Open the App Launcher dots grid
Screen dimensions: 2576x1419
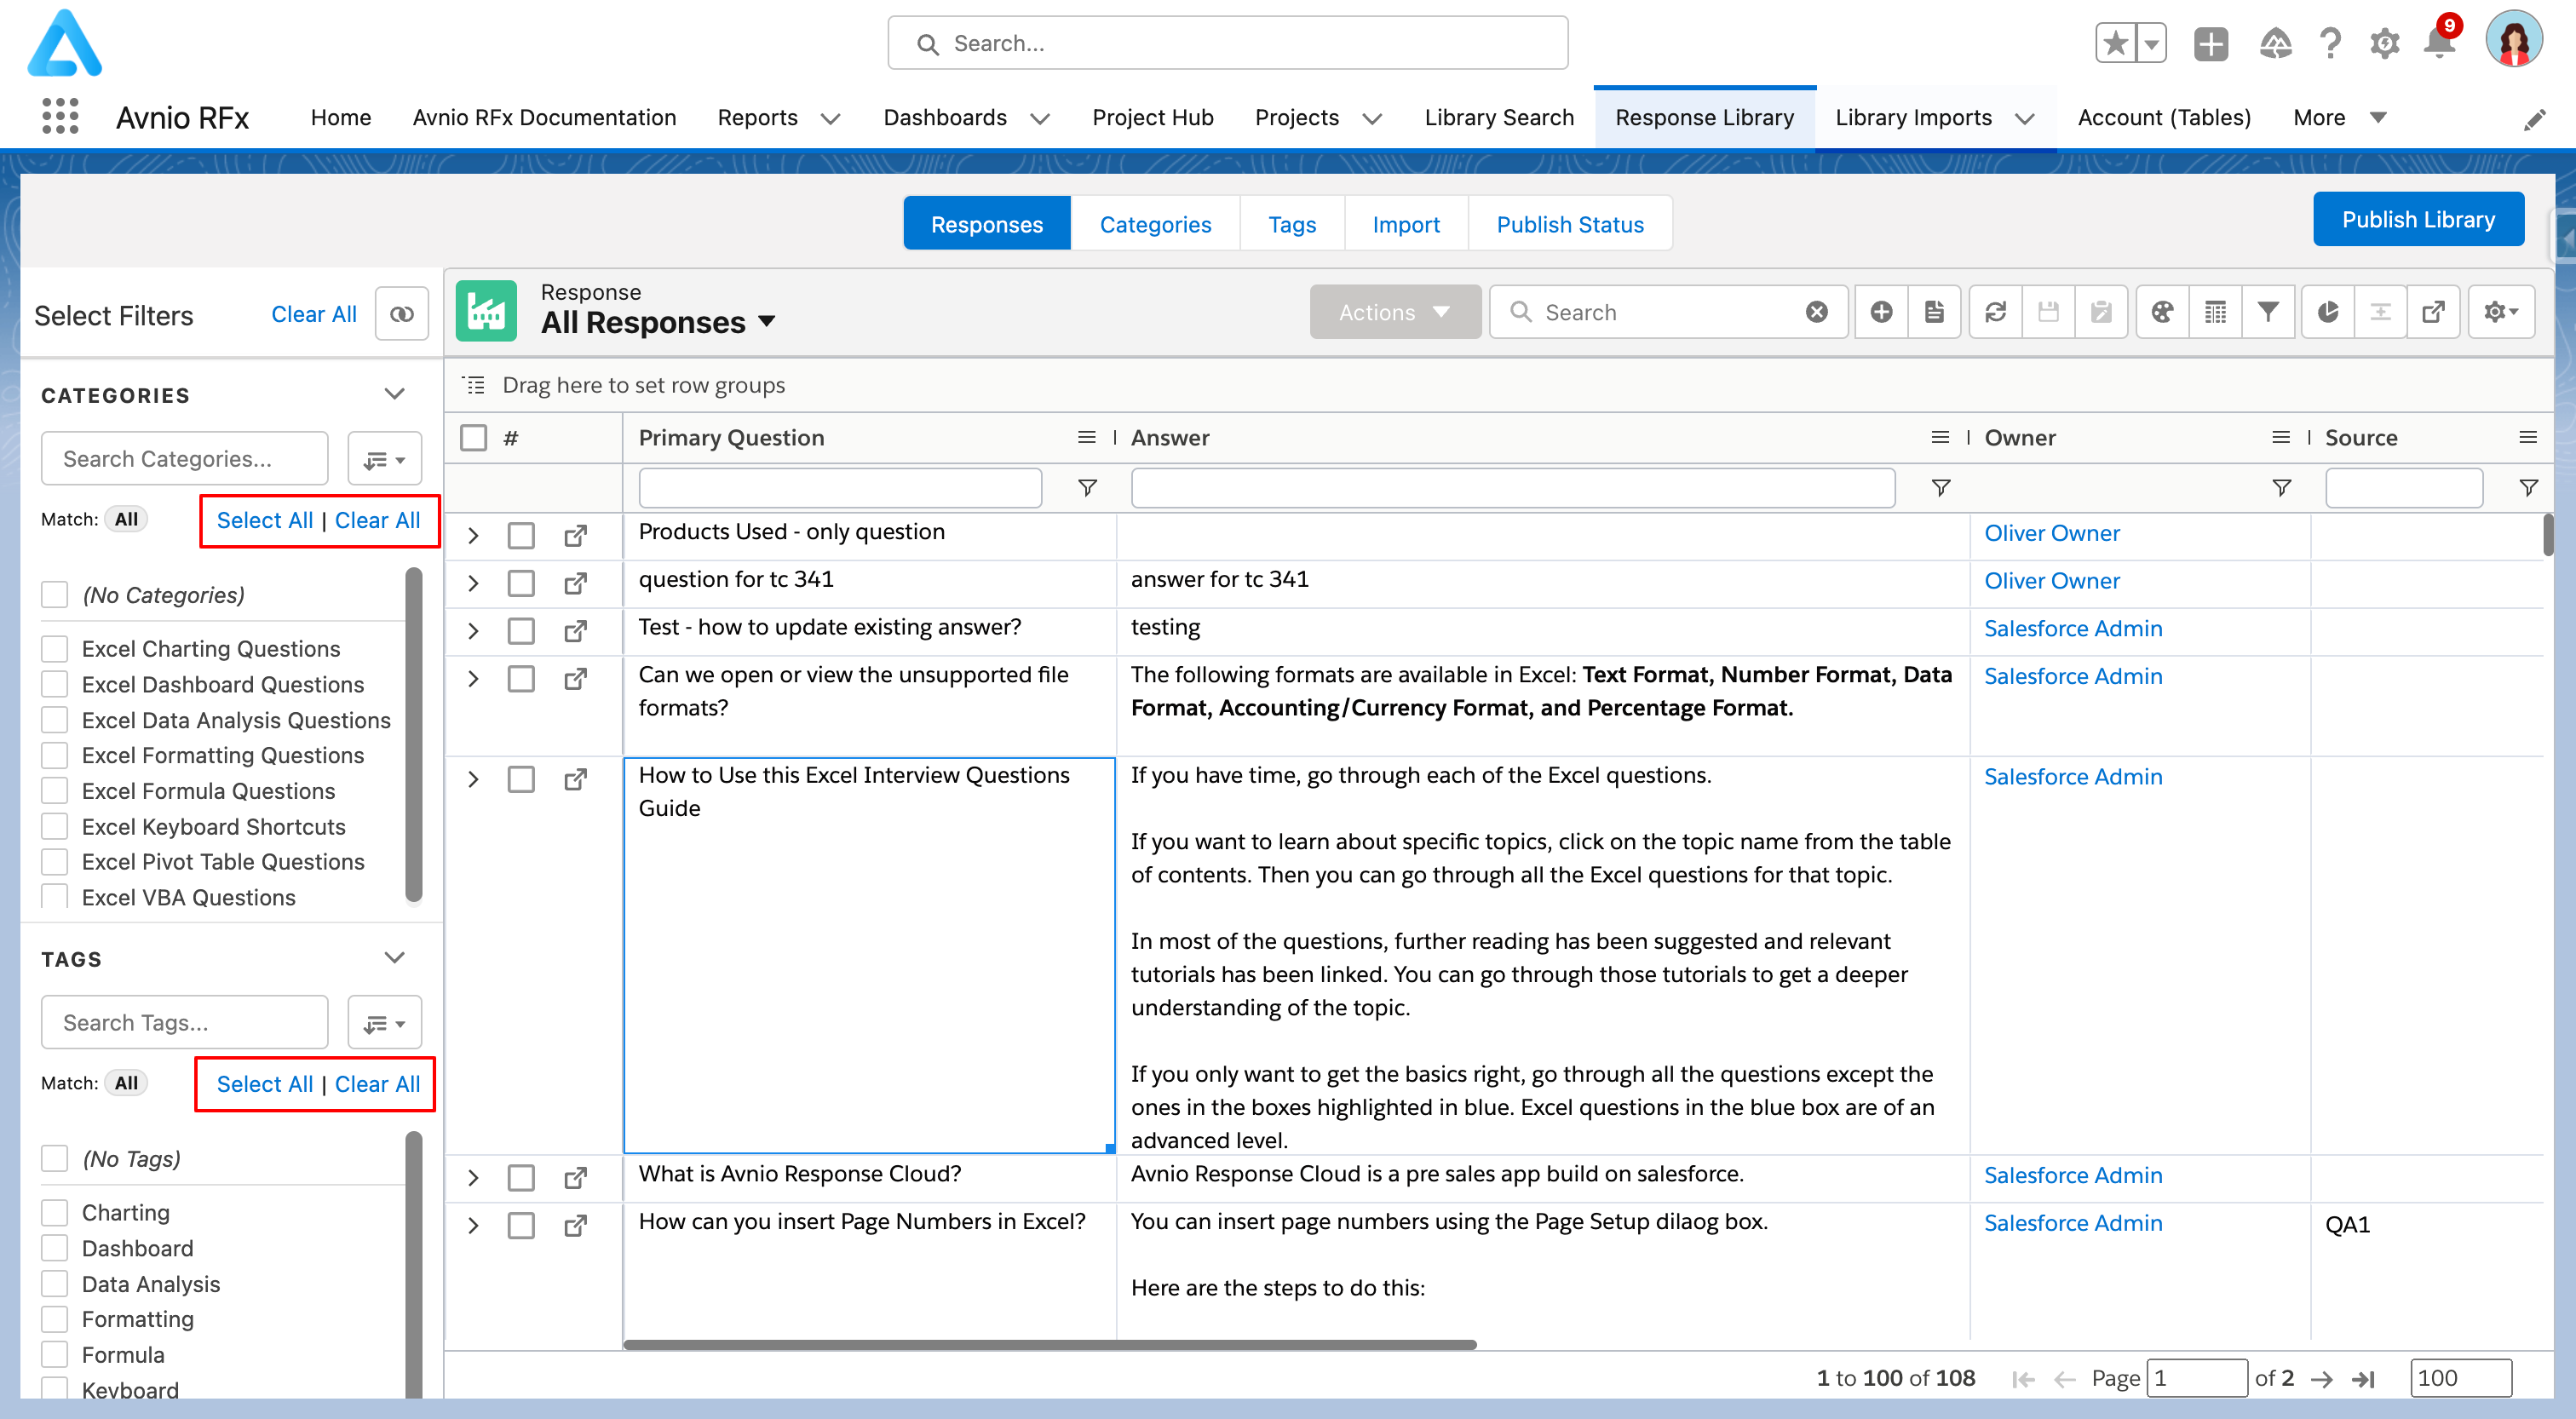tap(60, 117)
